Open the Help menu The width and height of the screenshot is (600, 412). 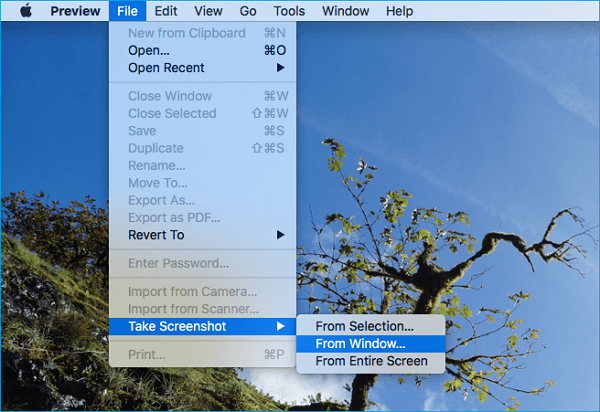point(399,11)
